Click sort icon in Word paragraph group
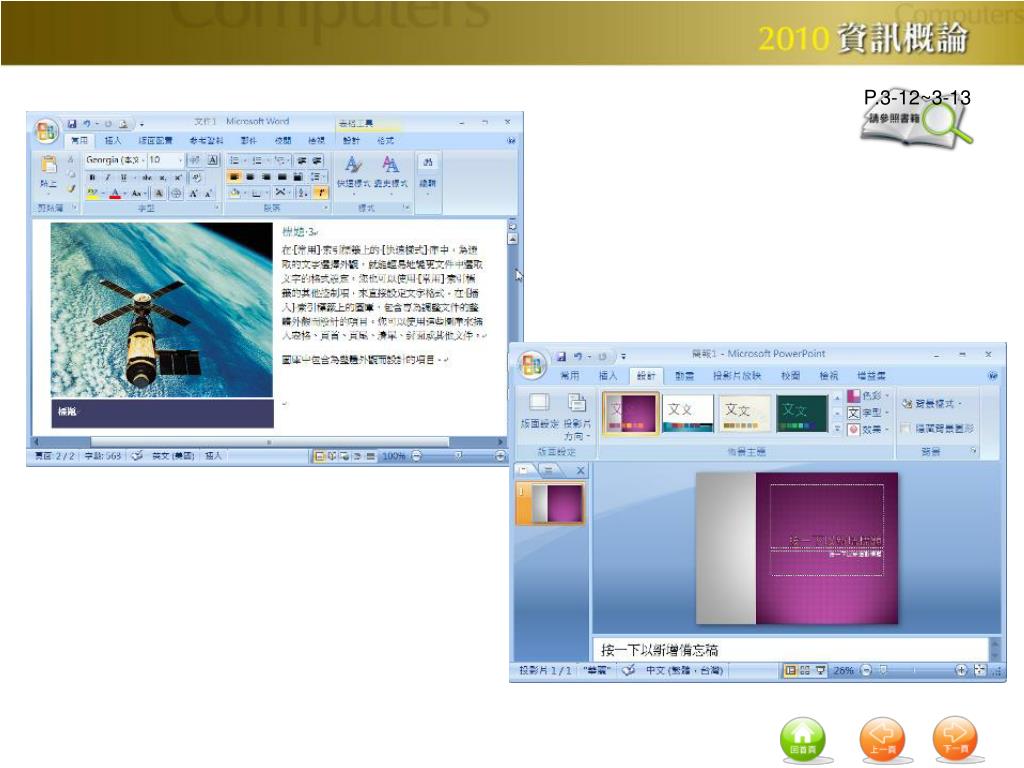This screenshot has height=768, width=1024. tap(302, 193)
